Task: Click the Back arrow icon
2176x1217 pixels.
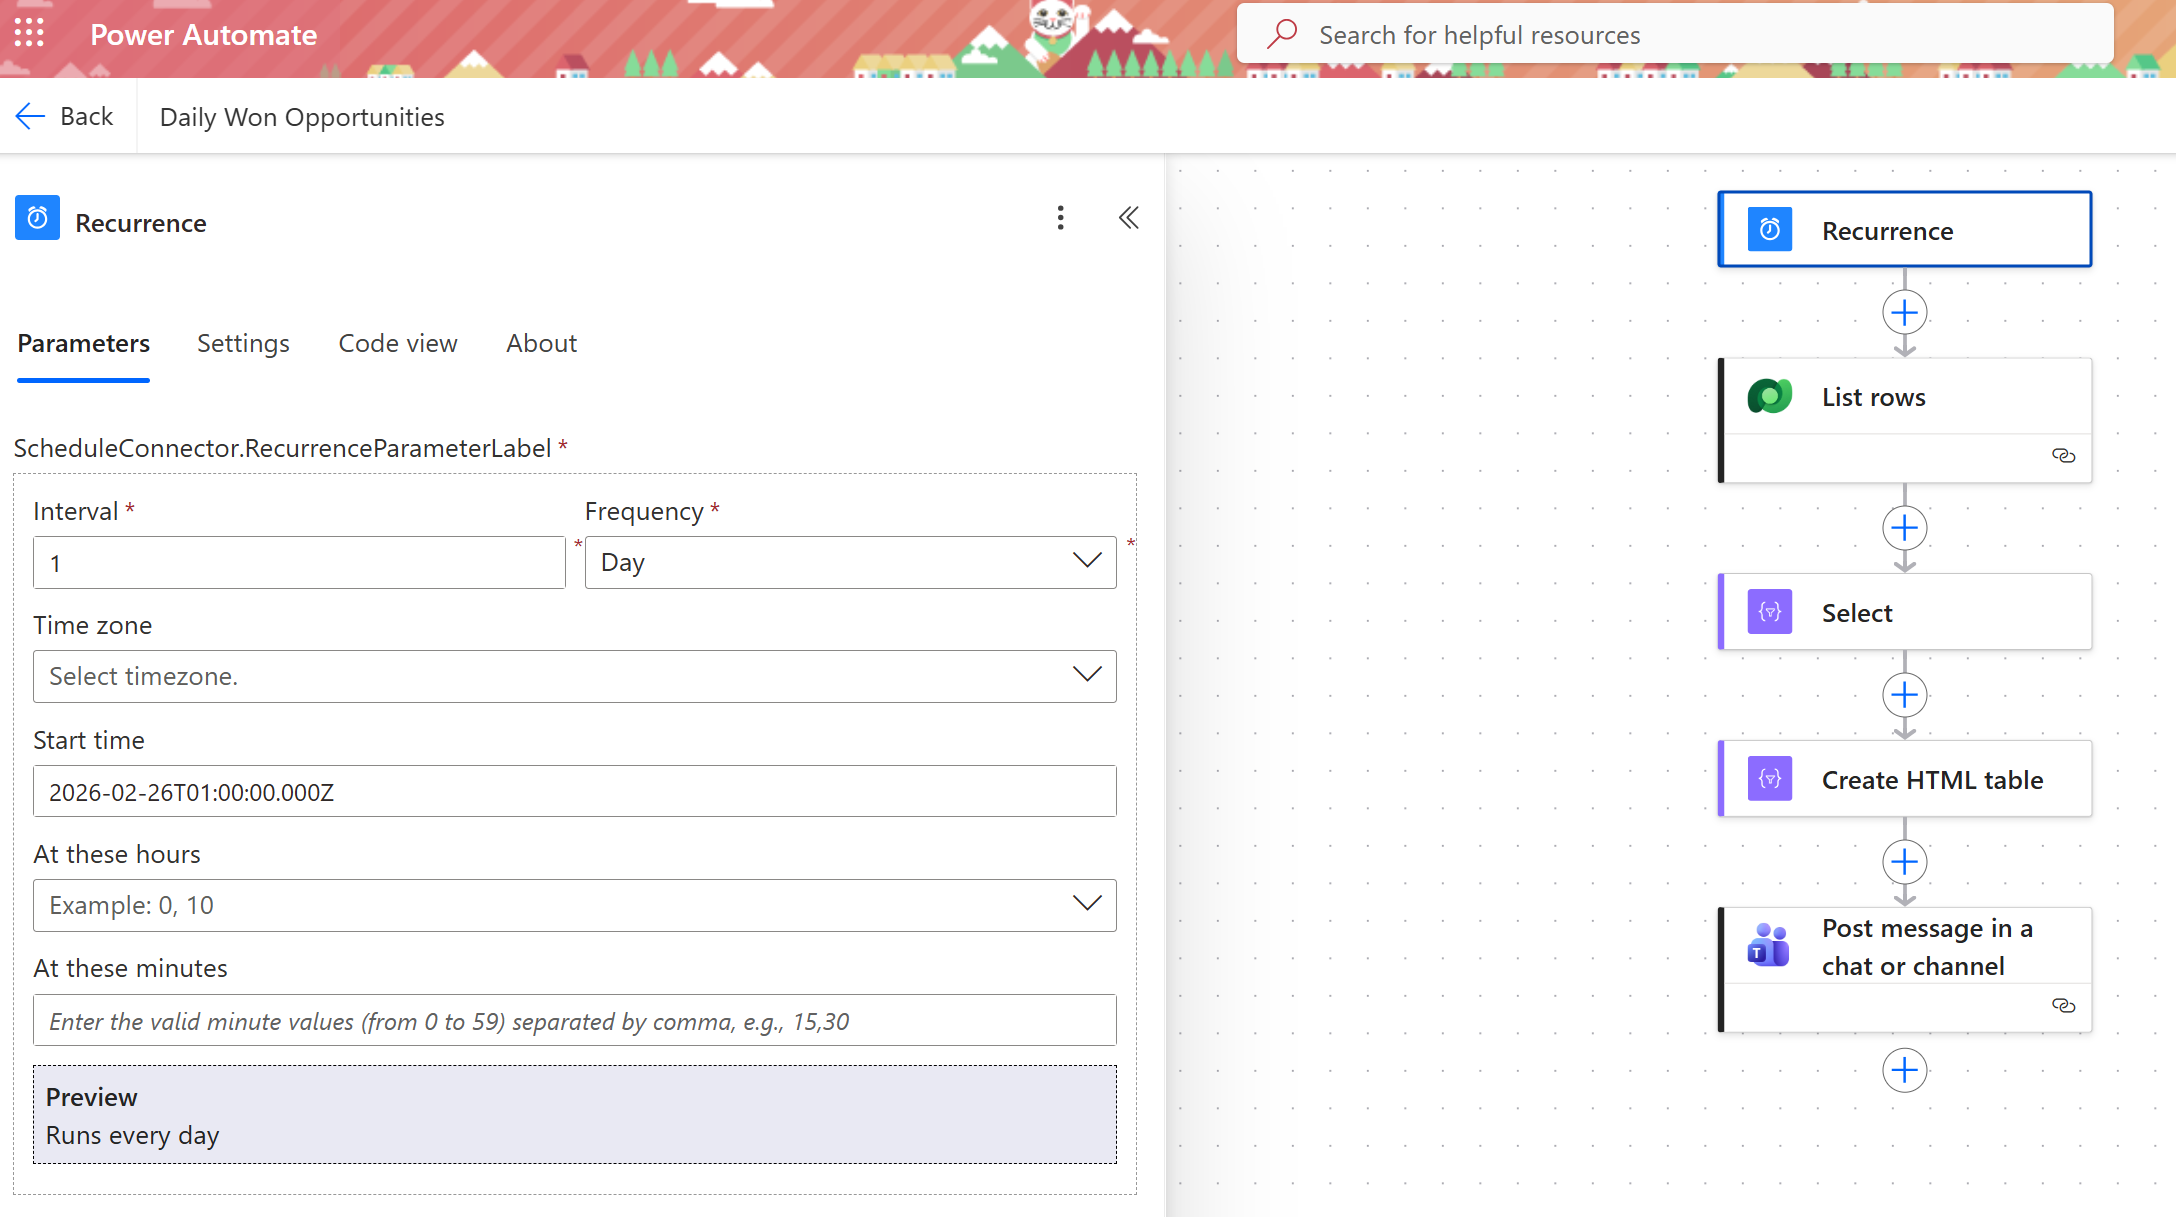Action: [x=31, y=116]
